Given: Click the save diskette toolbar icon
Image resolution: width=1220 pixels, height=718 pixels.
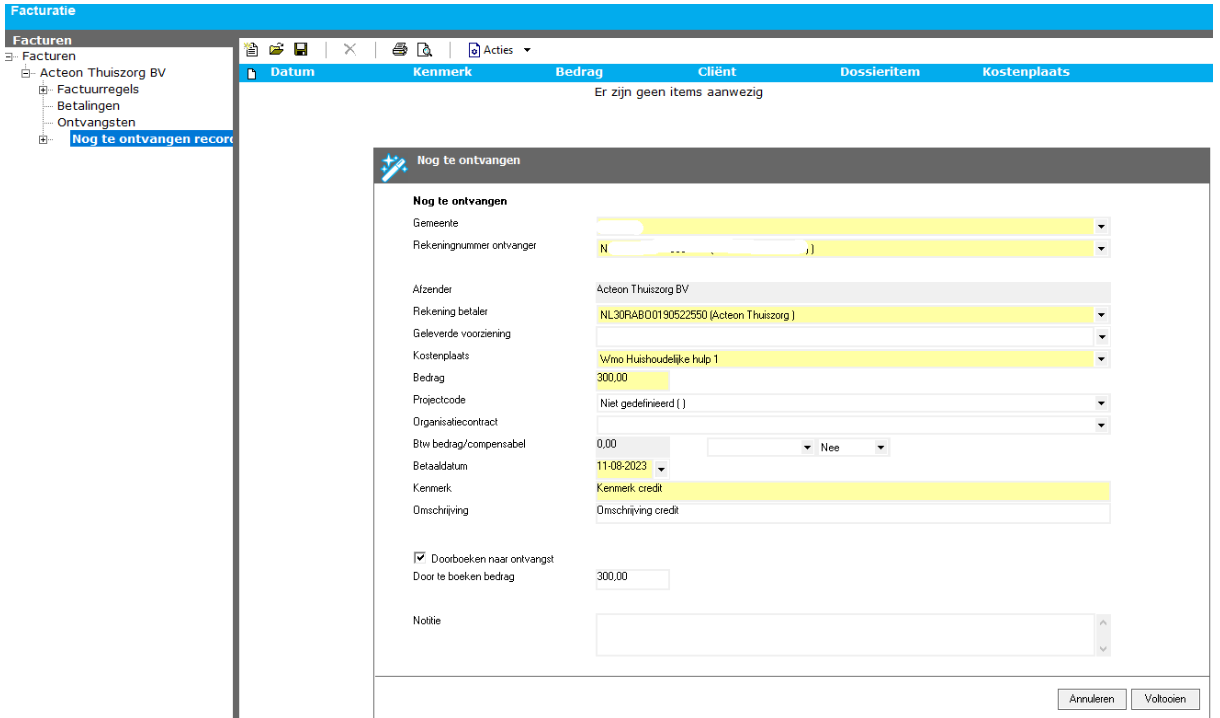Looking at the screenshot, I should coord(300,50).
